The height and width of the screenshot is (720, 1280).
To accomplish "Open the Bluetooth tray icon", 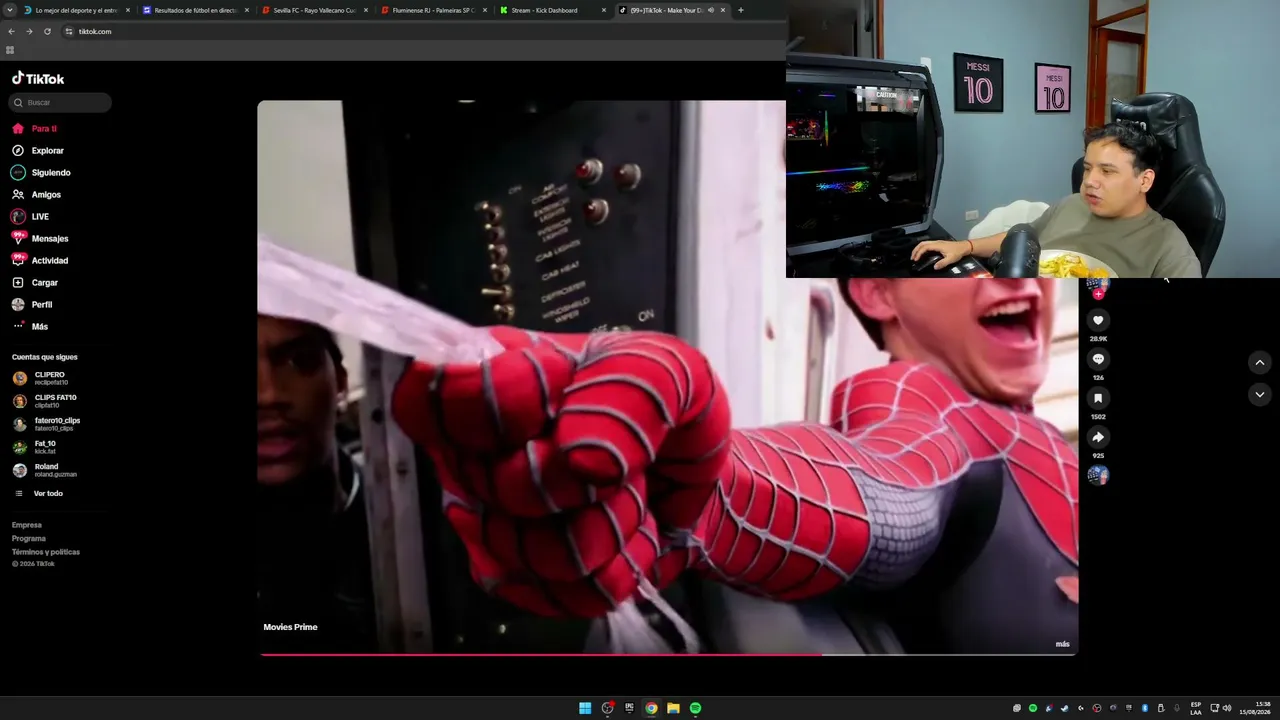I will click(x=1145, y=708).
